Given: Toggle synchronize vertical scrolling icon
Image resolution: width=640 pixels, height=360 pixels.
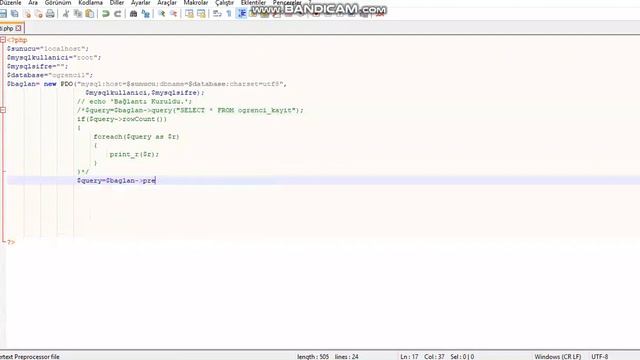Looking at the screenshot, I should click(x=189, y=14).
